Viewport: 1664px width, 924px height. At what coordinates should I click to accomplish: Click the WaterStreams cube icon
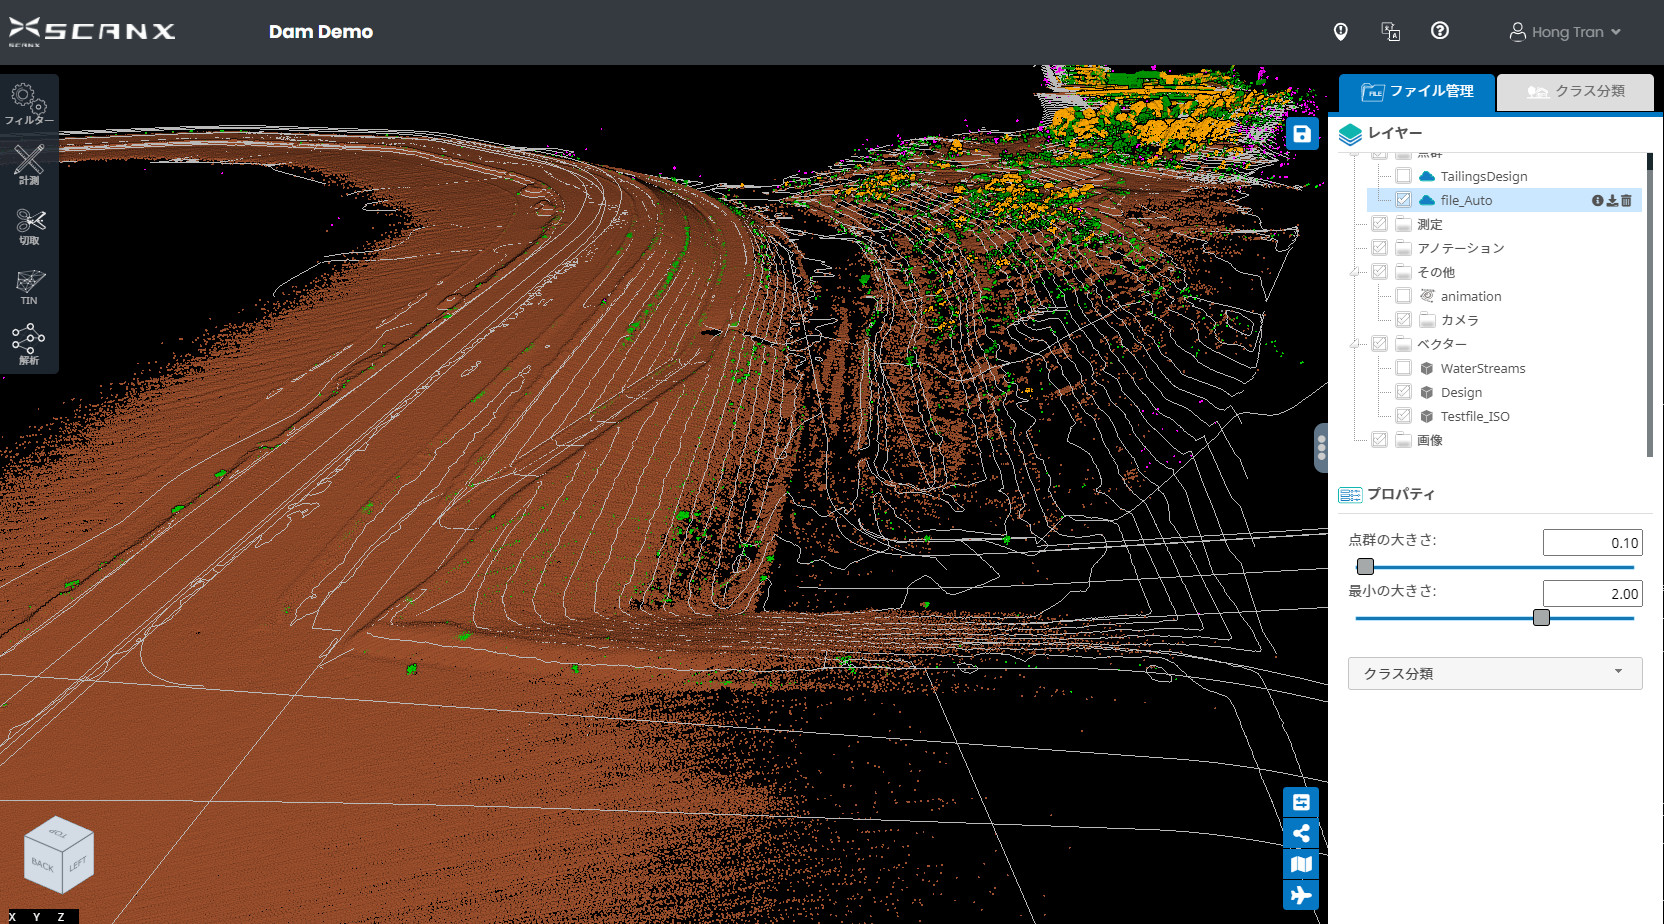[x=1427, y=368]
